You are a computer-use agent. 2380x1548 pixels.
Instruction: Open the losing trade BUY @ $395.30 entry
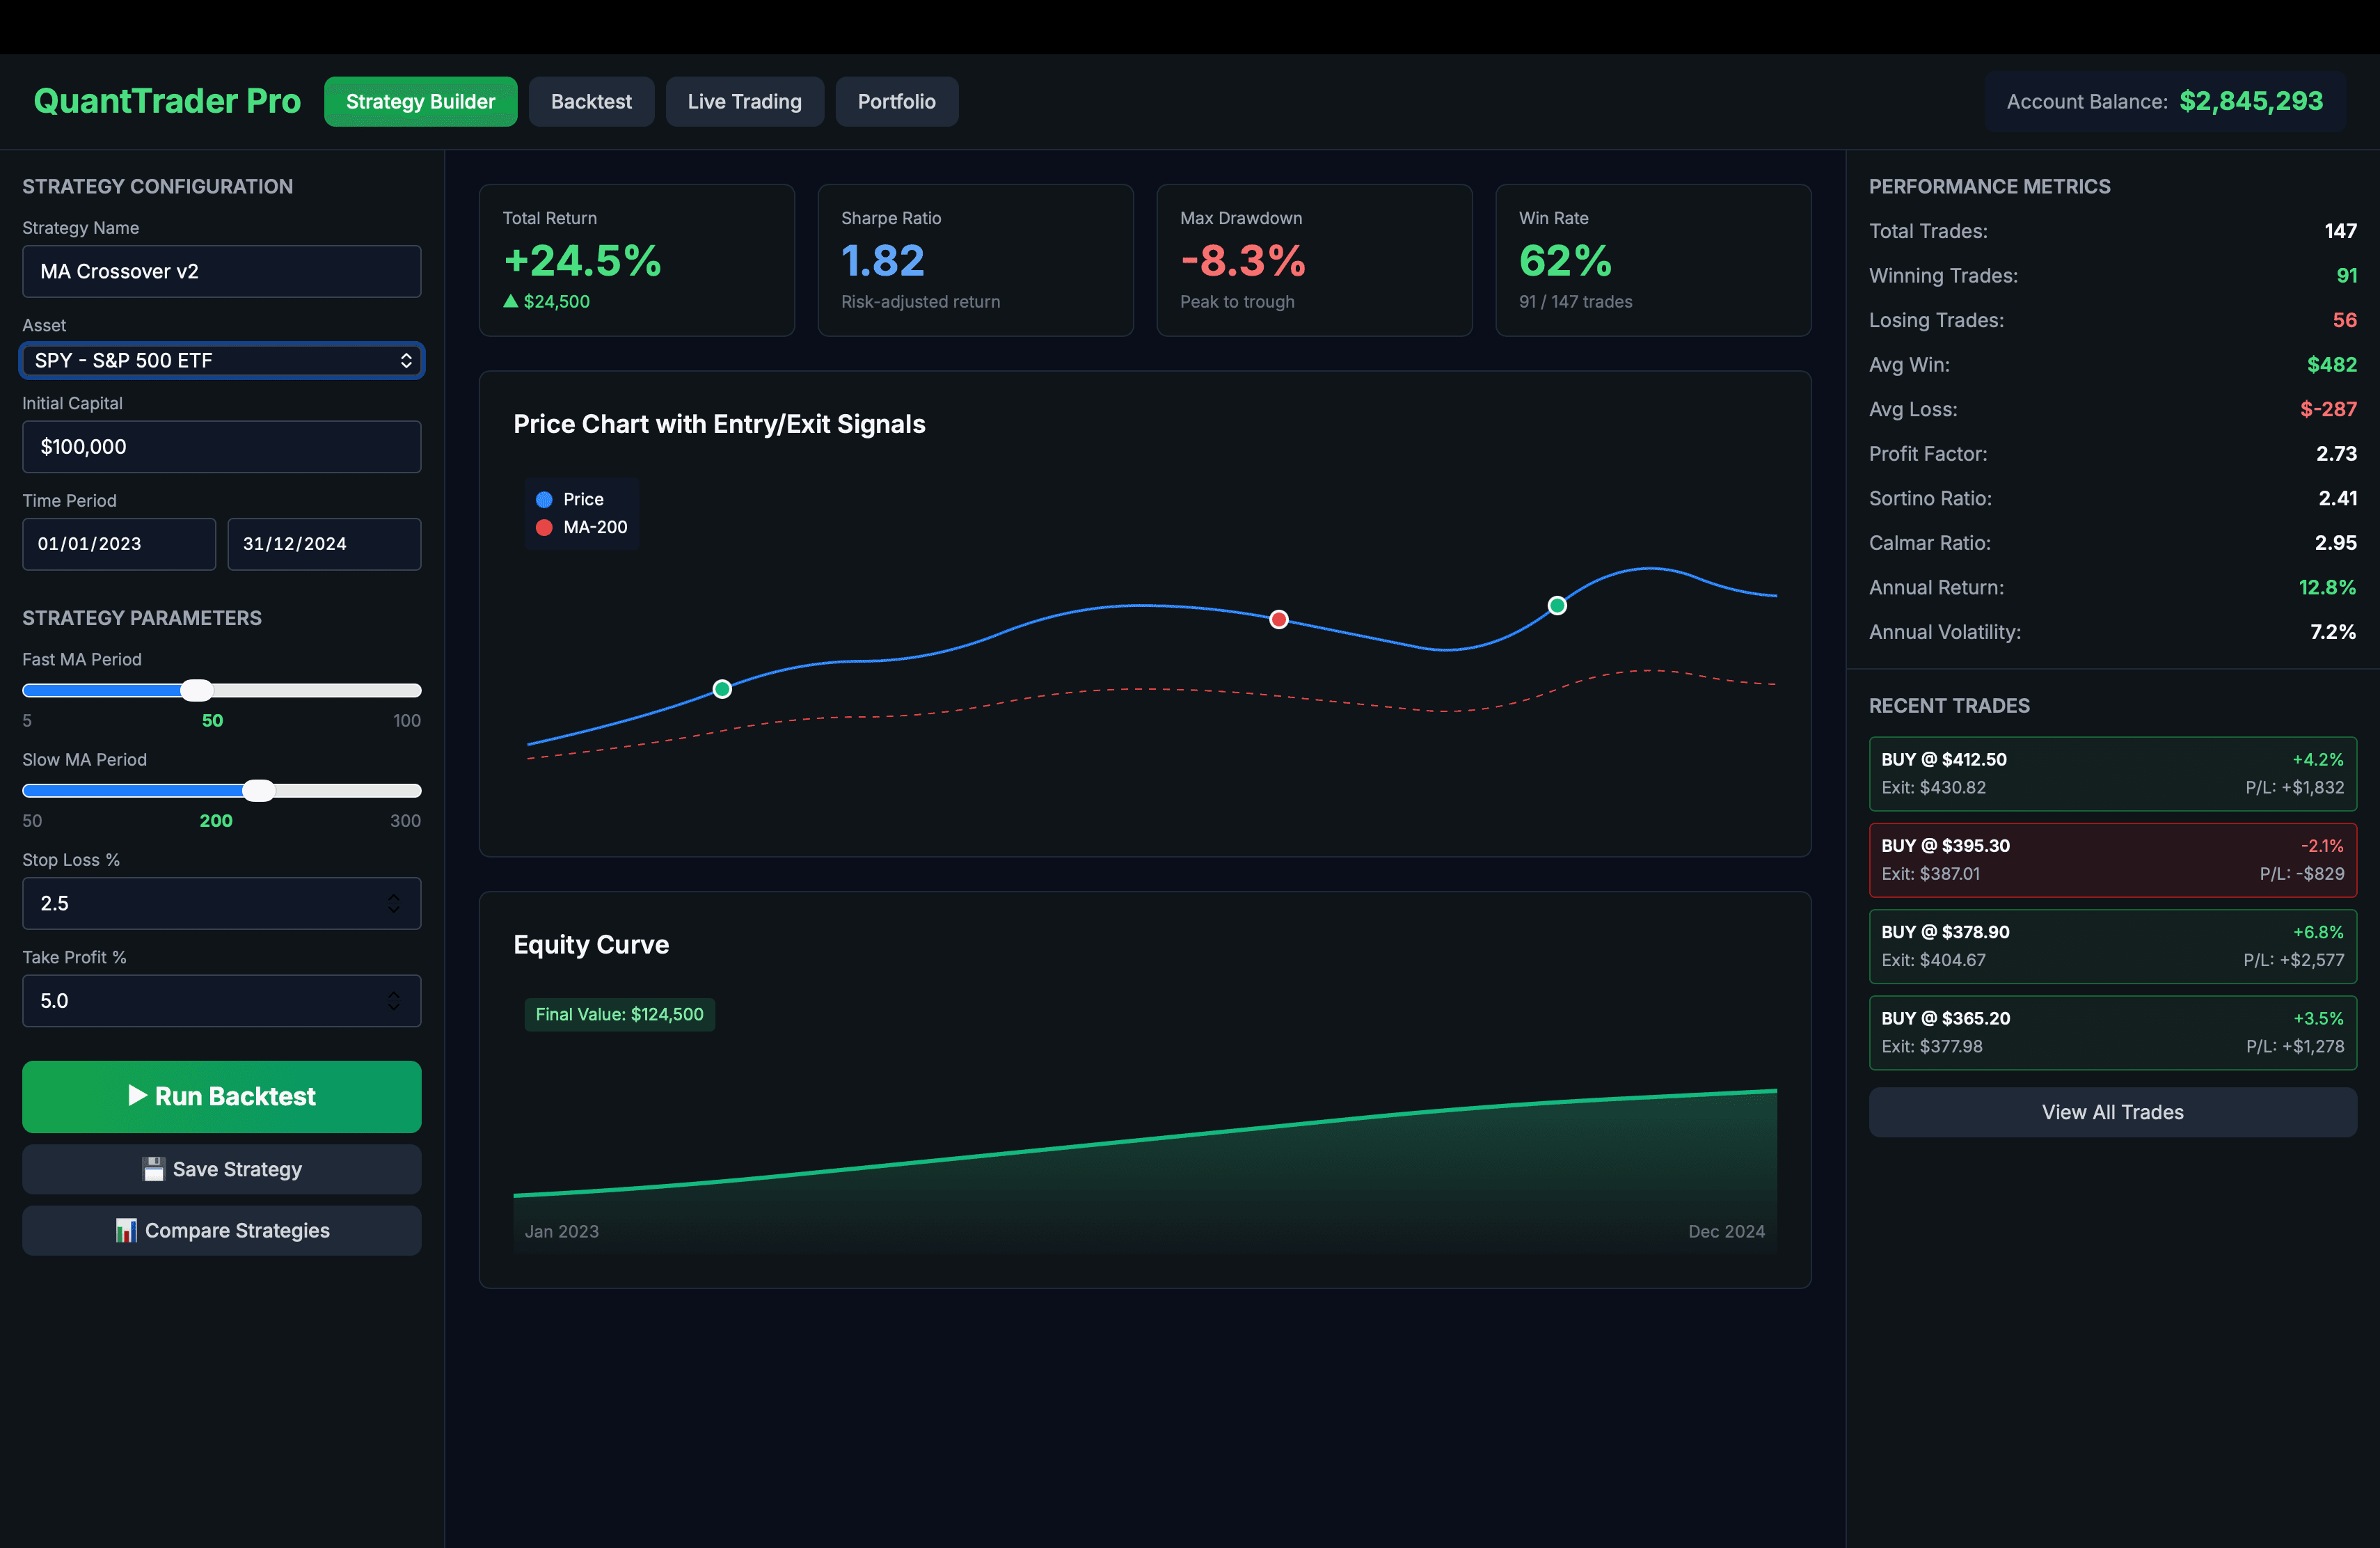[x=2111, y=859]
